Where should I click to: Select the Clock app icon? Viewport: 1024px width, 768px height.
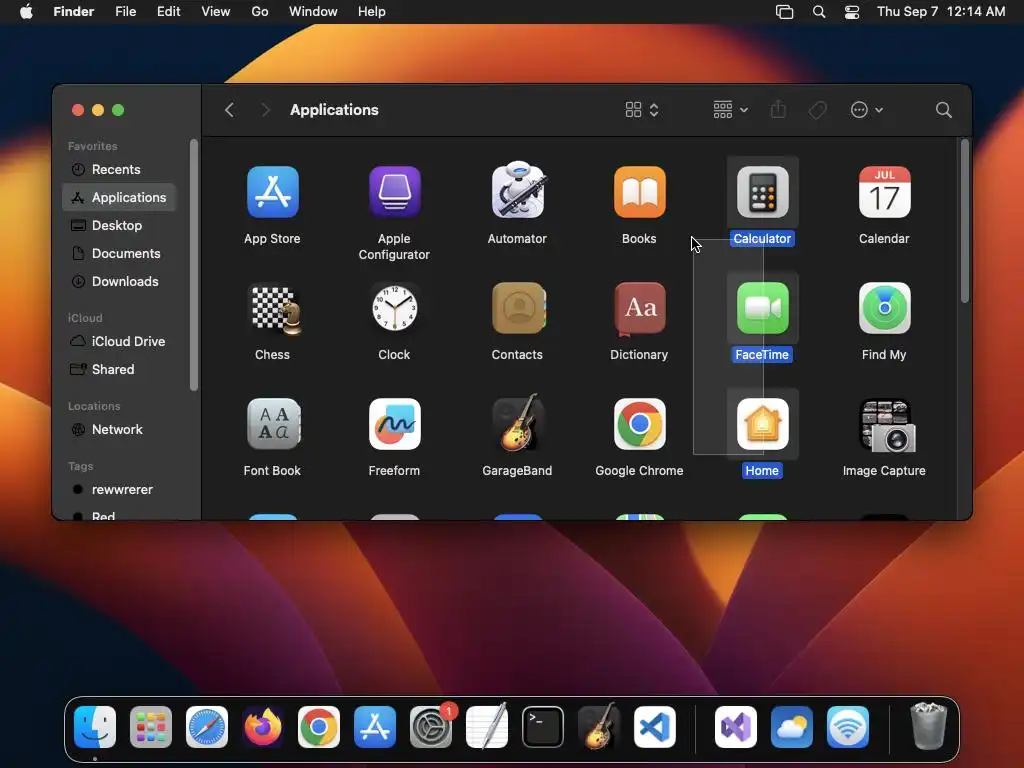(394, 308)
